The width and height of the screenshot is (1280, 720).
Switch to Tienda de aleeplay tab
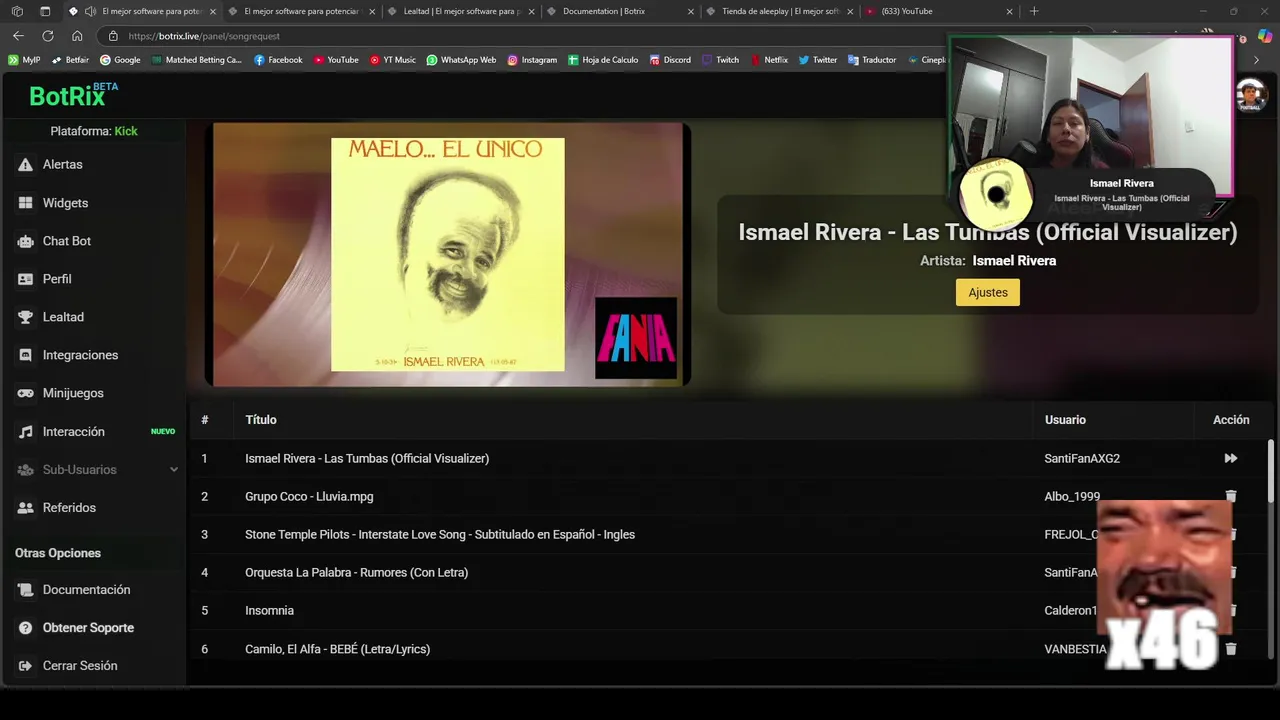click(778, 11)
